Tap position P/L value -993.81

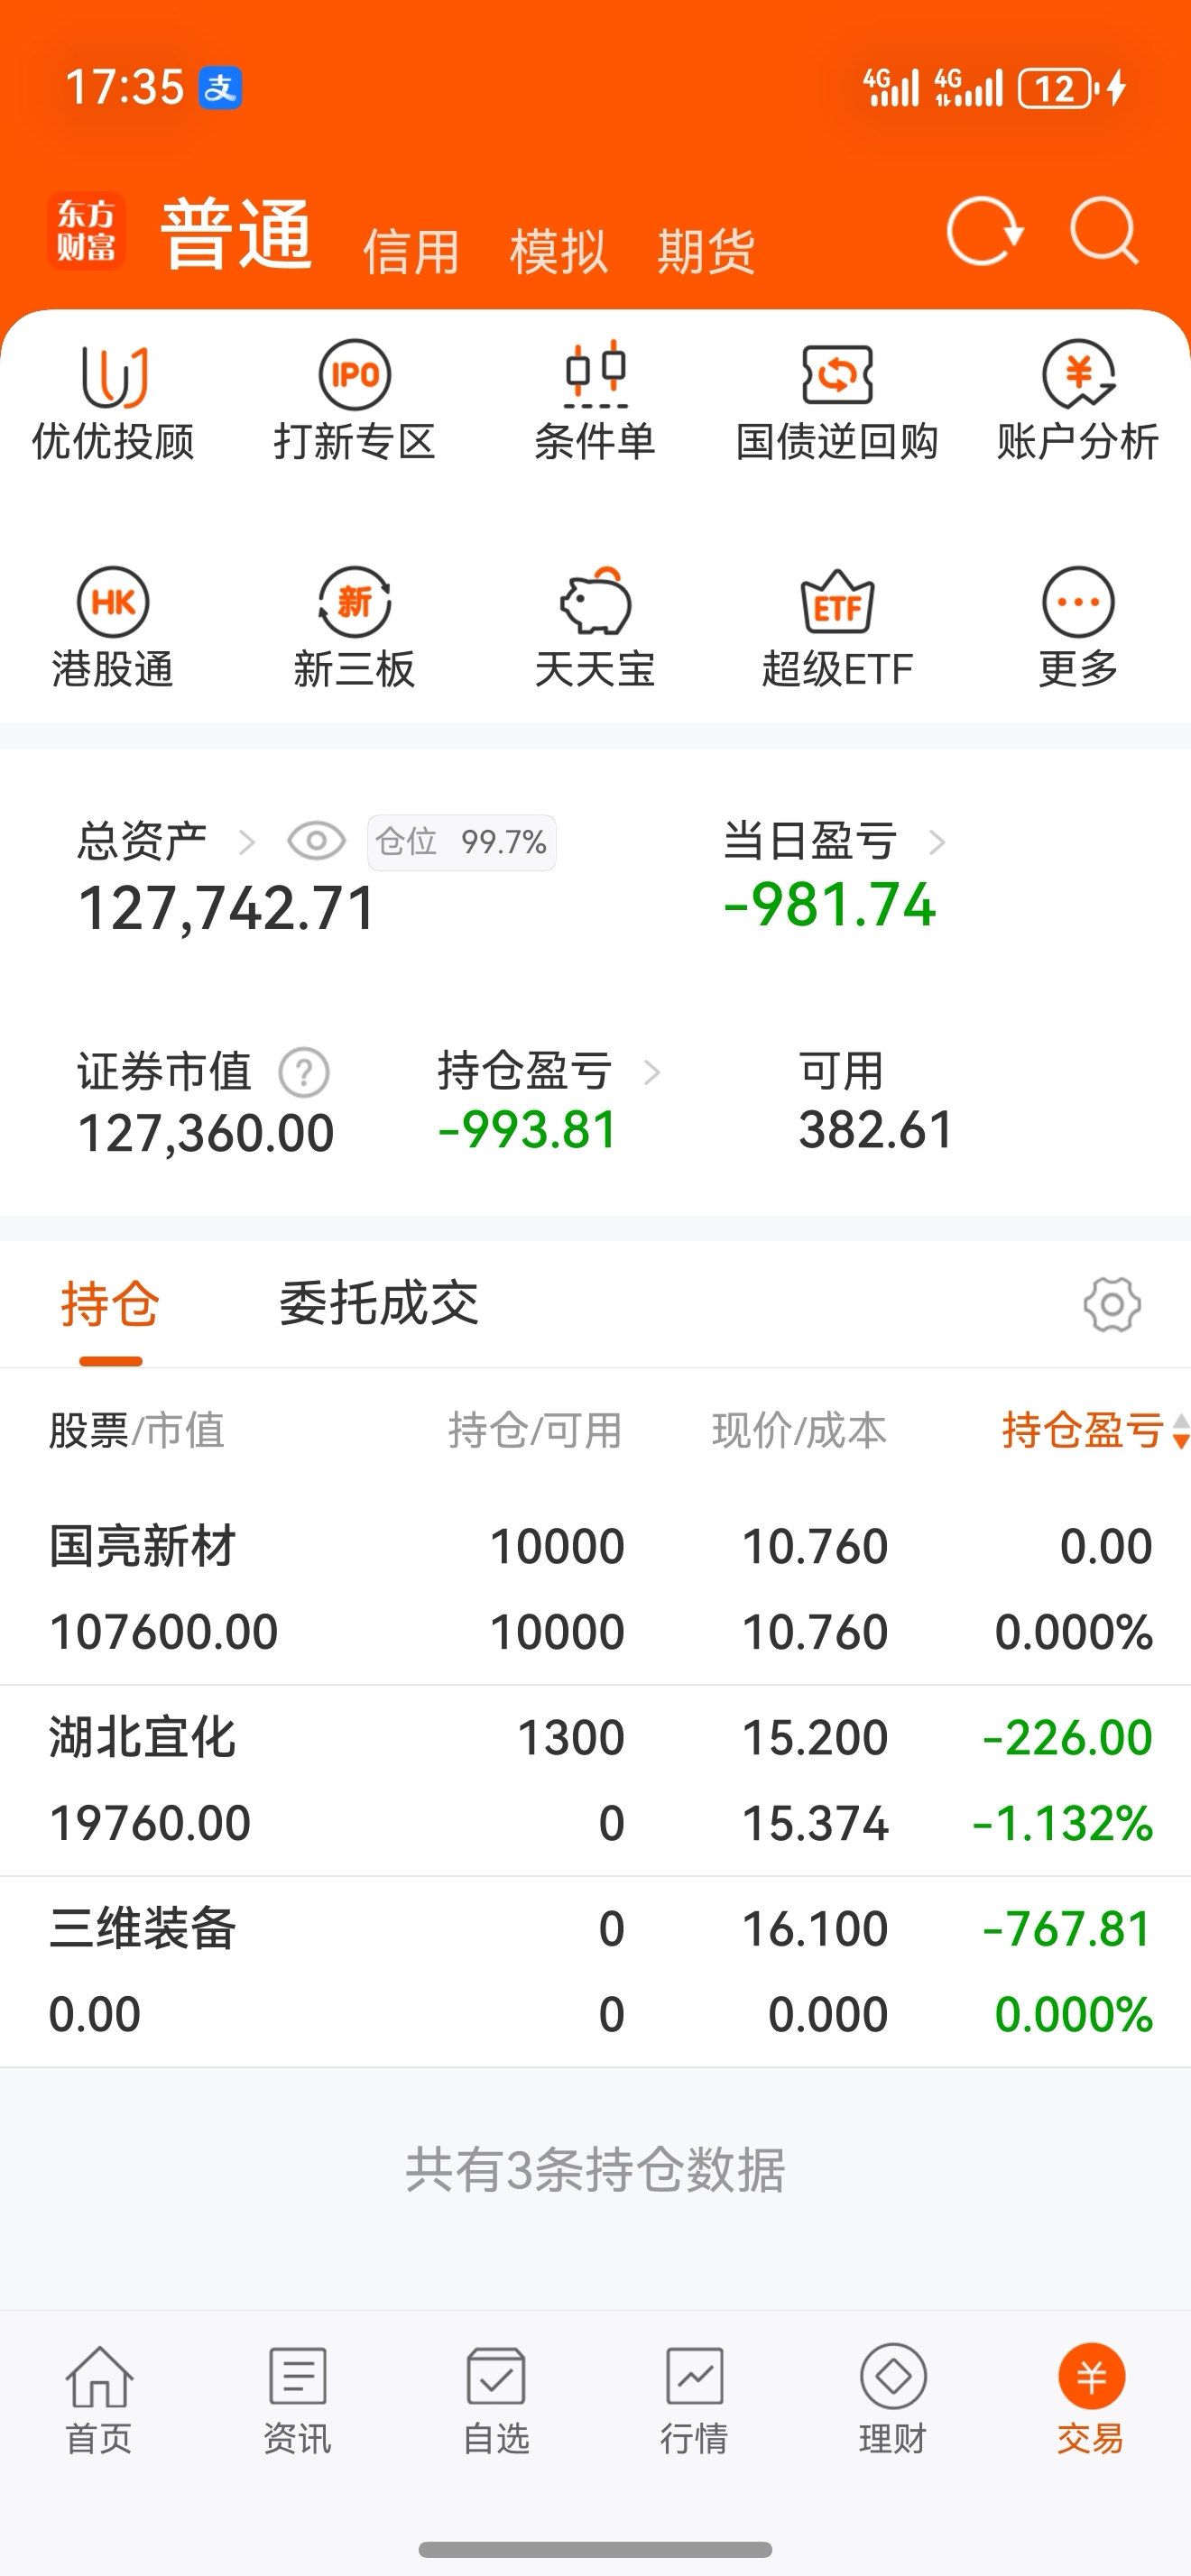527,1131
